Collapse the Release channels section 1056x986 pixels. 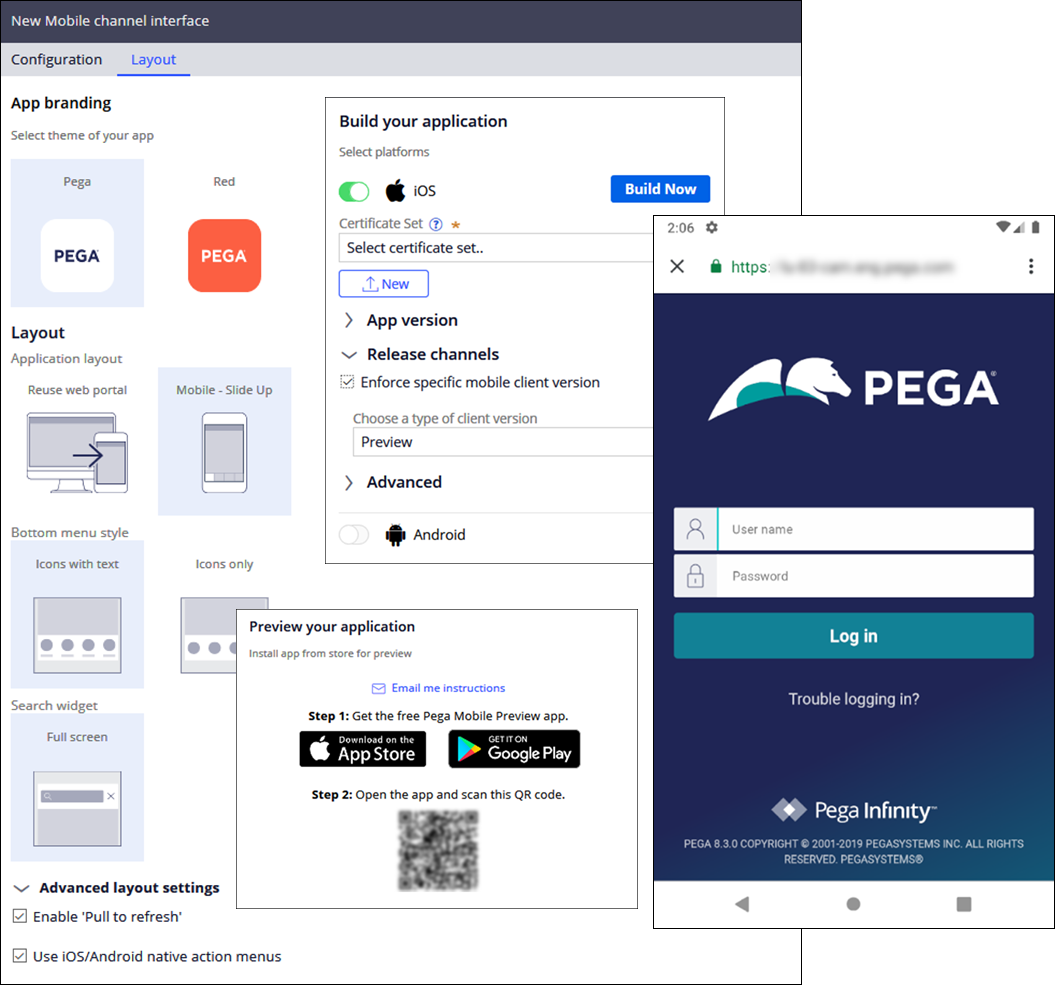[349, 354]
